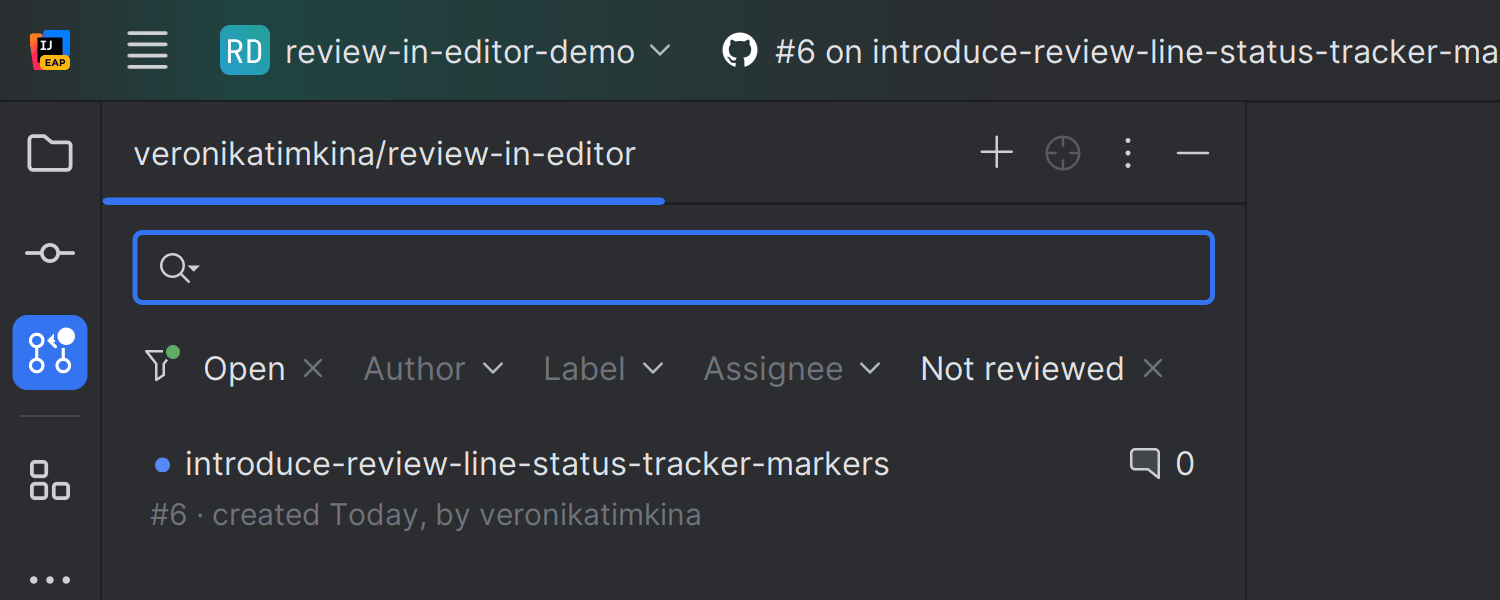
Task: Select the Pull Requests tool window icon
Action: point(49,352)
